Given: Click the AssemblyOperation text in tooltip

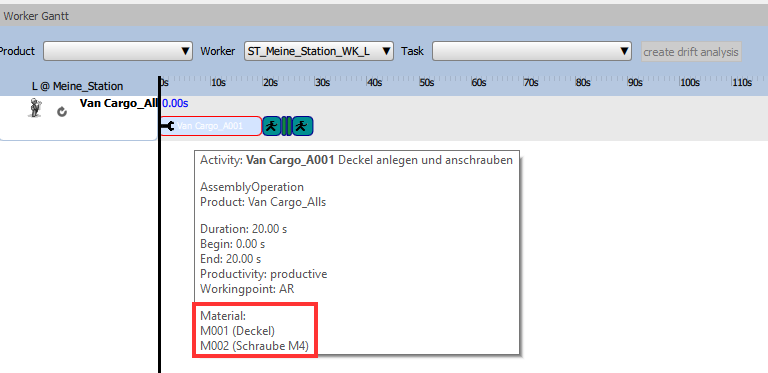Looking at the screenshot, I should click(252, 187).
